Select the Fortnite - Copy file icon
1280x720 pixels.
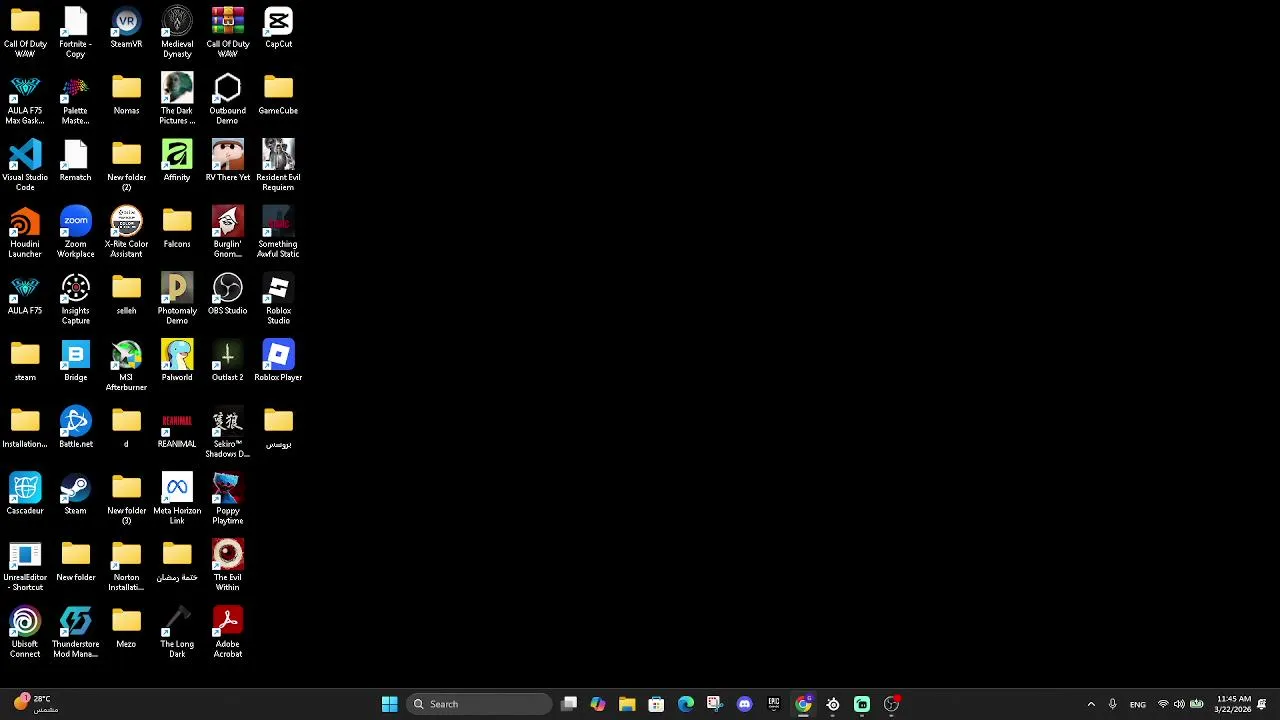pos(75,32)
